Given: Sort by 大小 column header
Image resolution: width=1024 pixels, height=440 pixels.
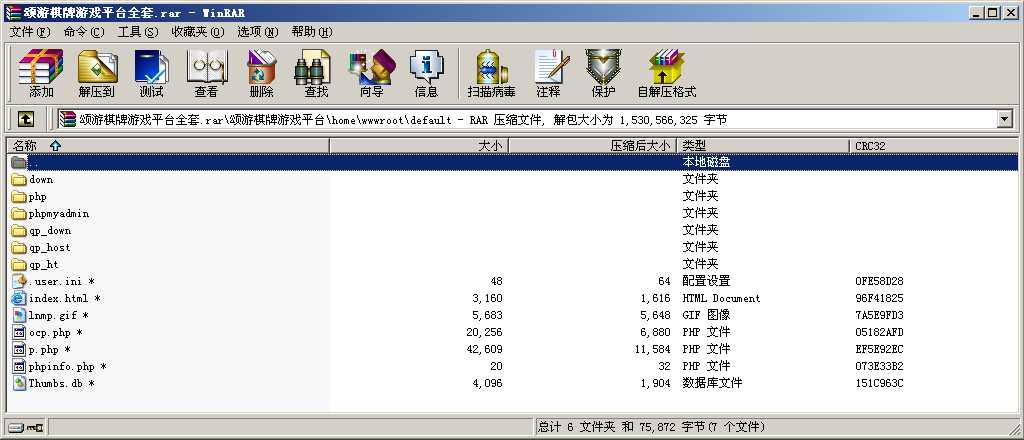Looking at the screenshot, I should [x=419, y=146].
